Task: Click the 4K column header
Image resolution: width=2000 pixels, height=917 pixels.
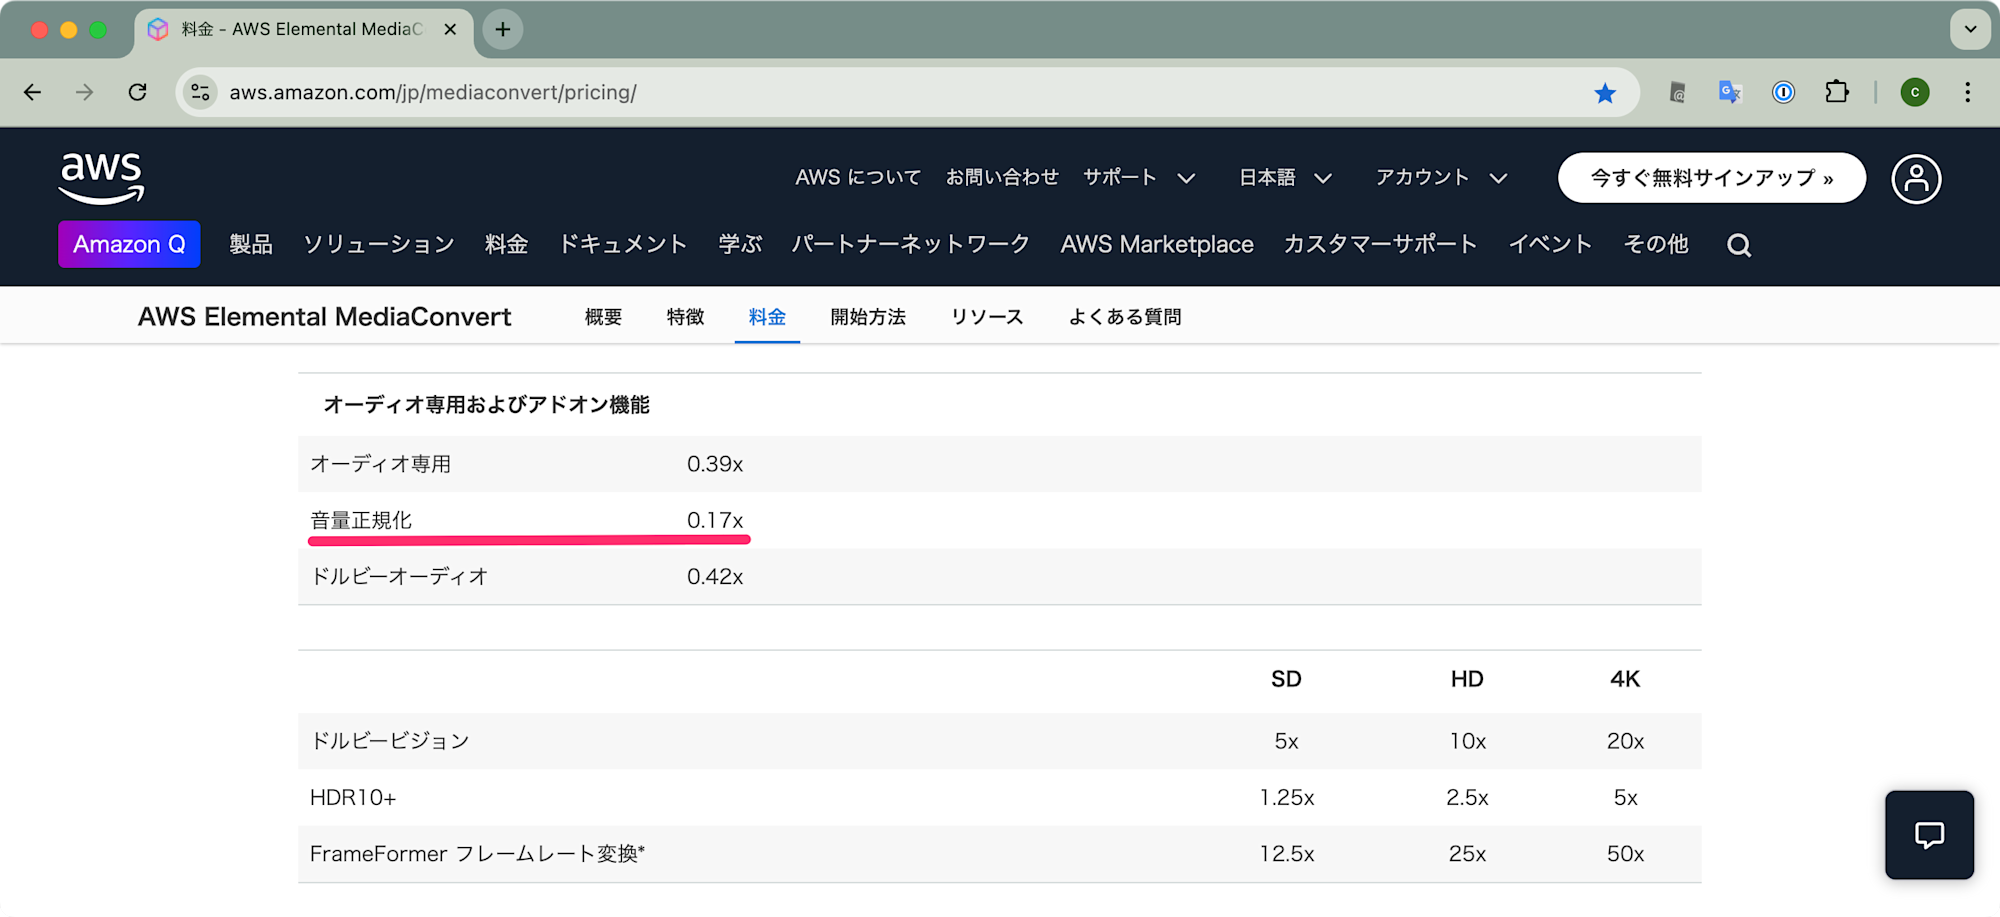Action: tap(1625, 679)
